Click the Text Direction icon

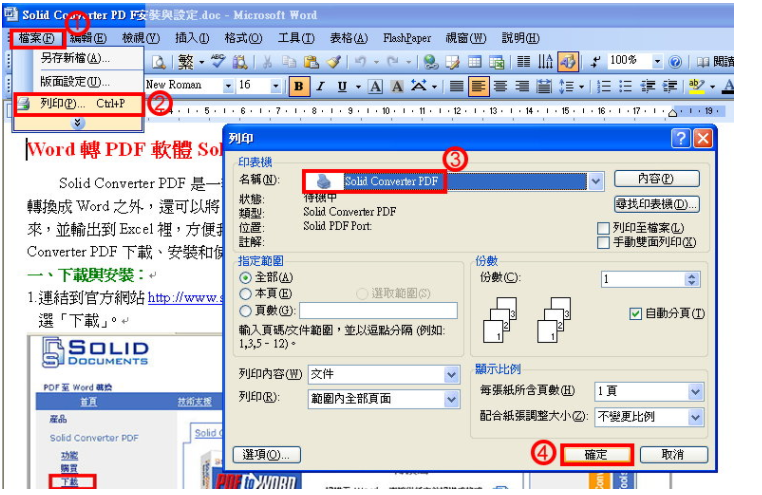click(x=545, y=62)
